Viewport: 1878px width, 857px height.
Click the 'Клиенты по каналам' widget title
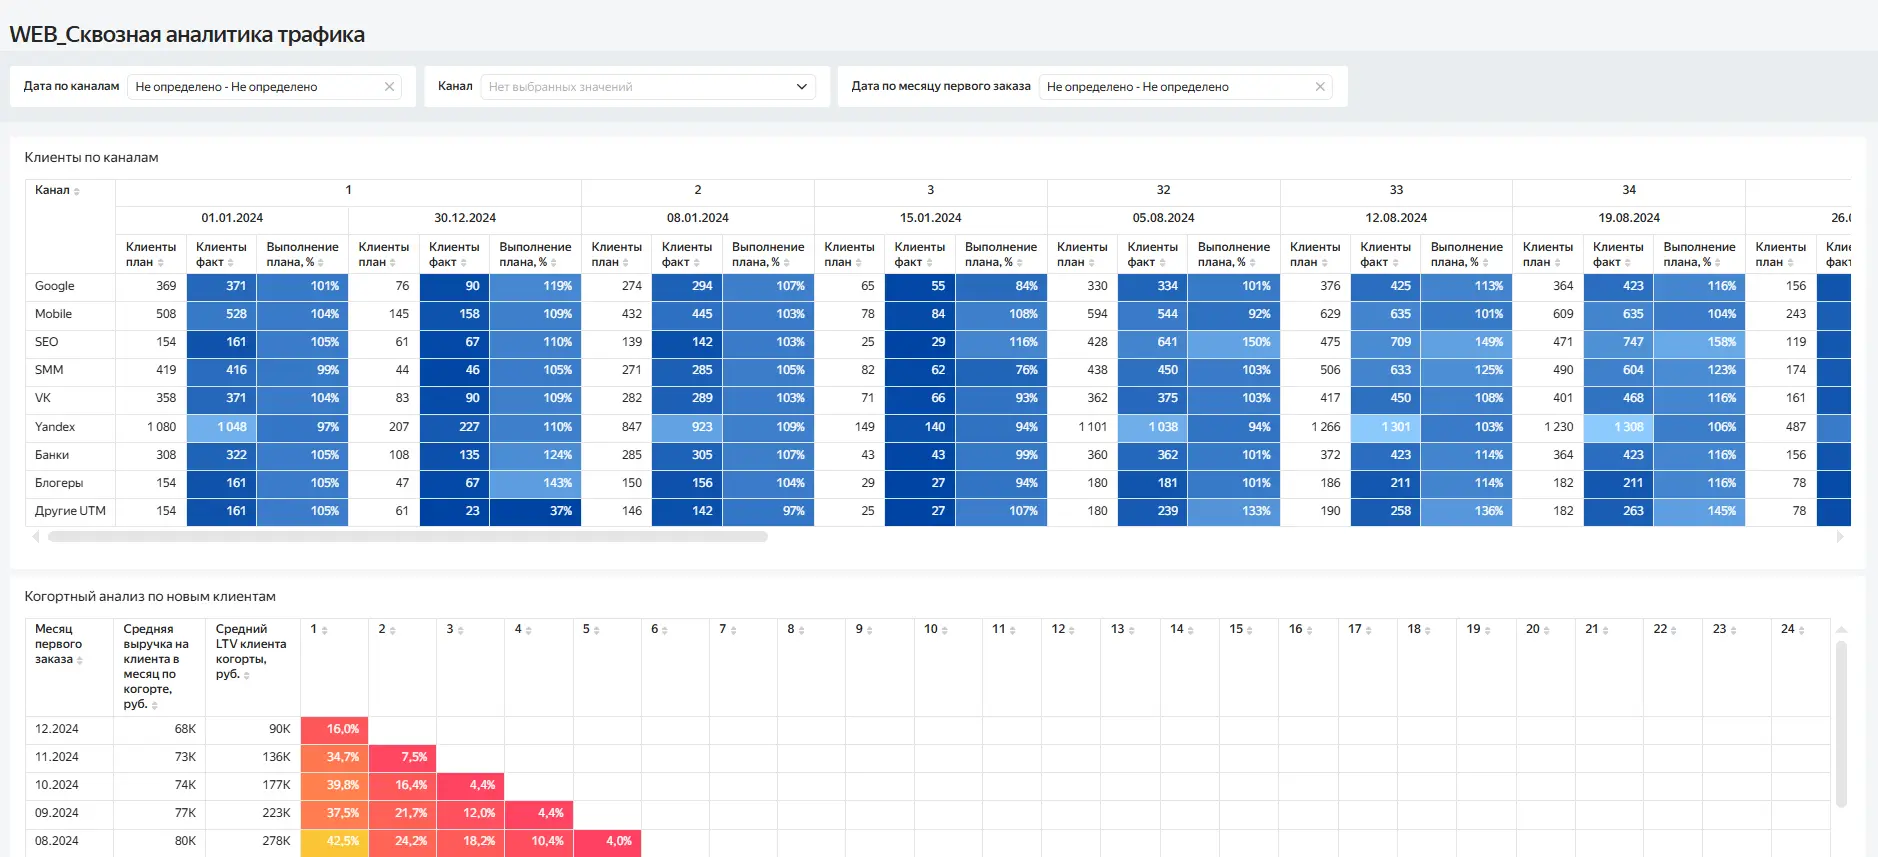click(92, 158)
